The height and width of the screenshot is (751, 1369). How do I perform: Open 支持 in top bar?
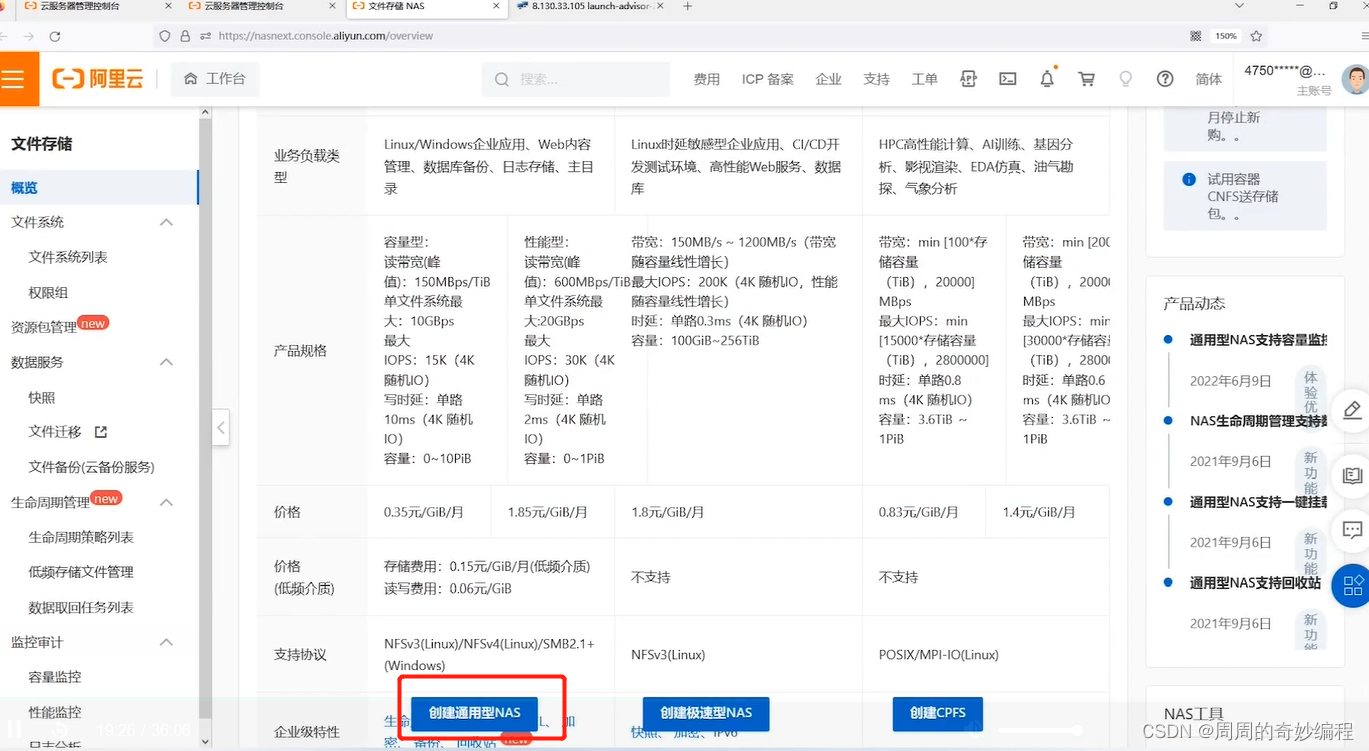[x=876, y=79]
